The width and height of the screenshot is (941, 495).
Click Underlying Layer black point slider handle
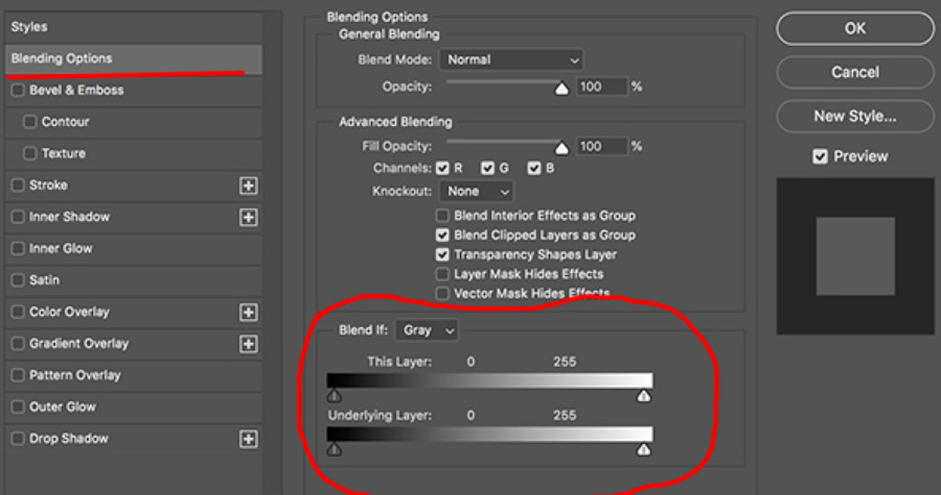tap(334, 449)
